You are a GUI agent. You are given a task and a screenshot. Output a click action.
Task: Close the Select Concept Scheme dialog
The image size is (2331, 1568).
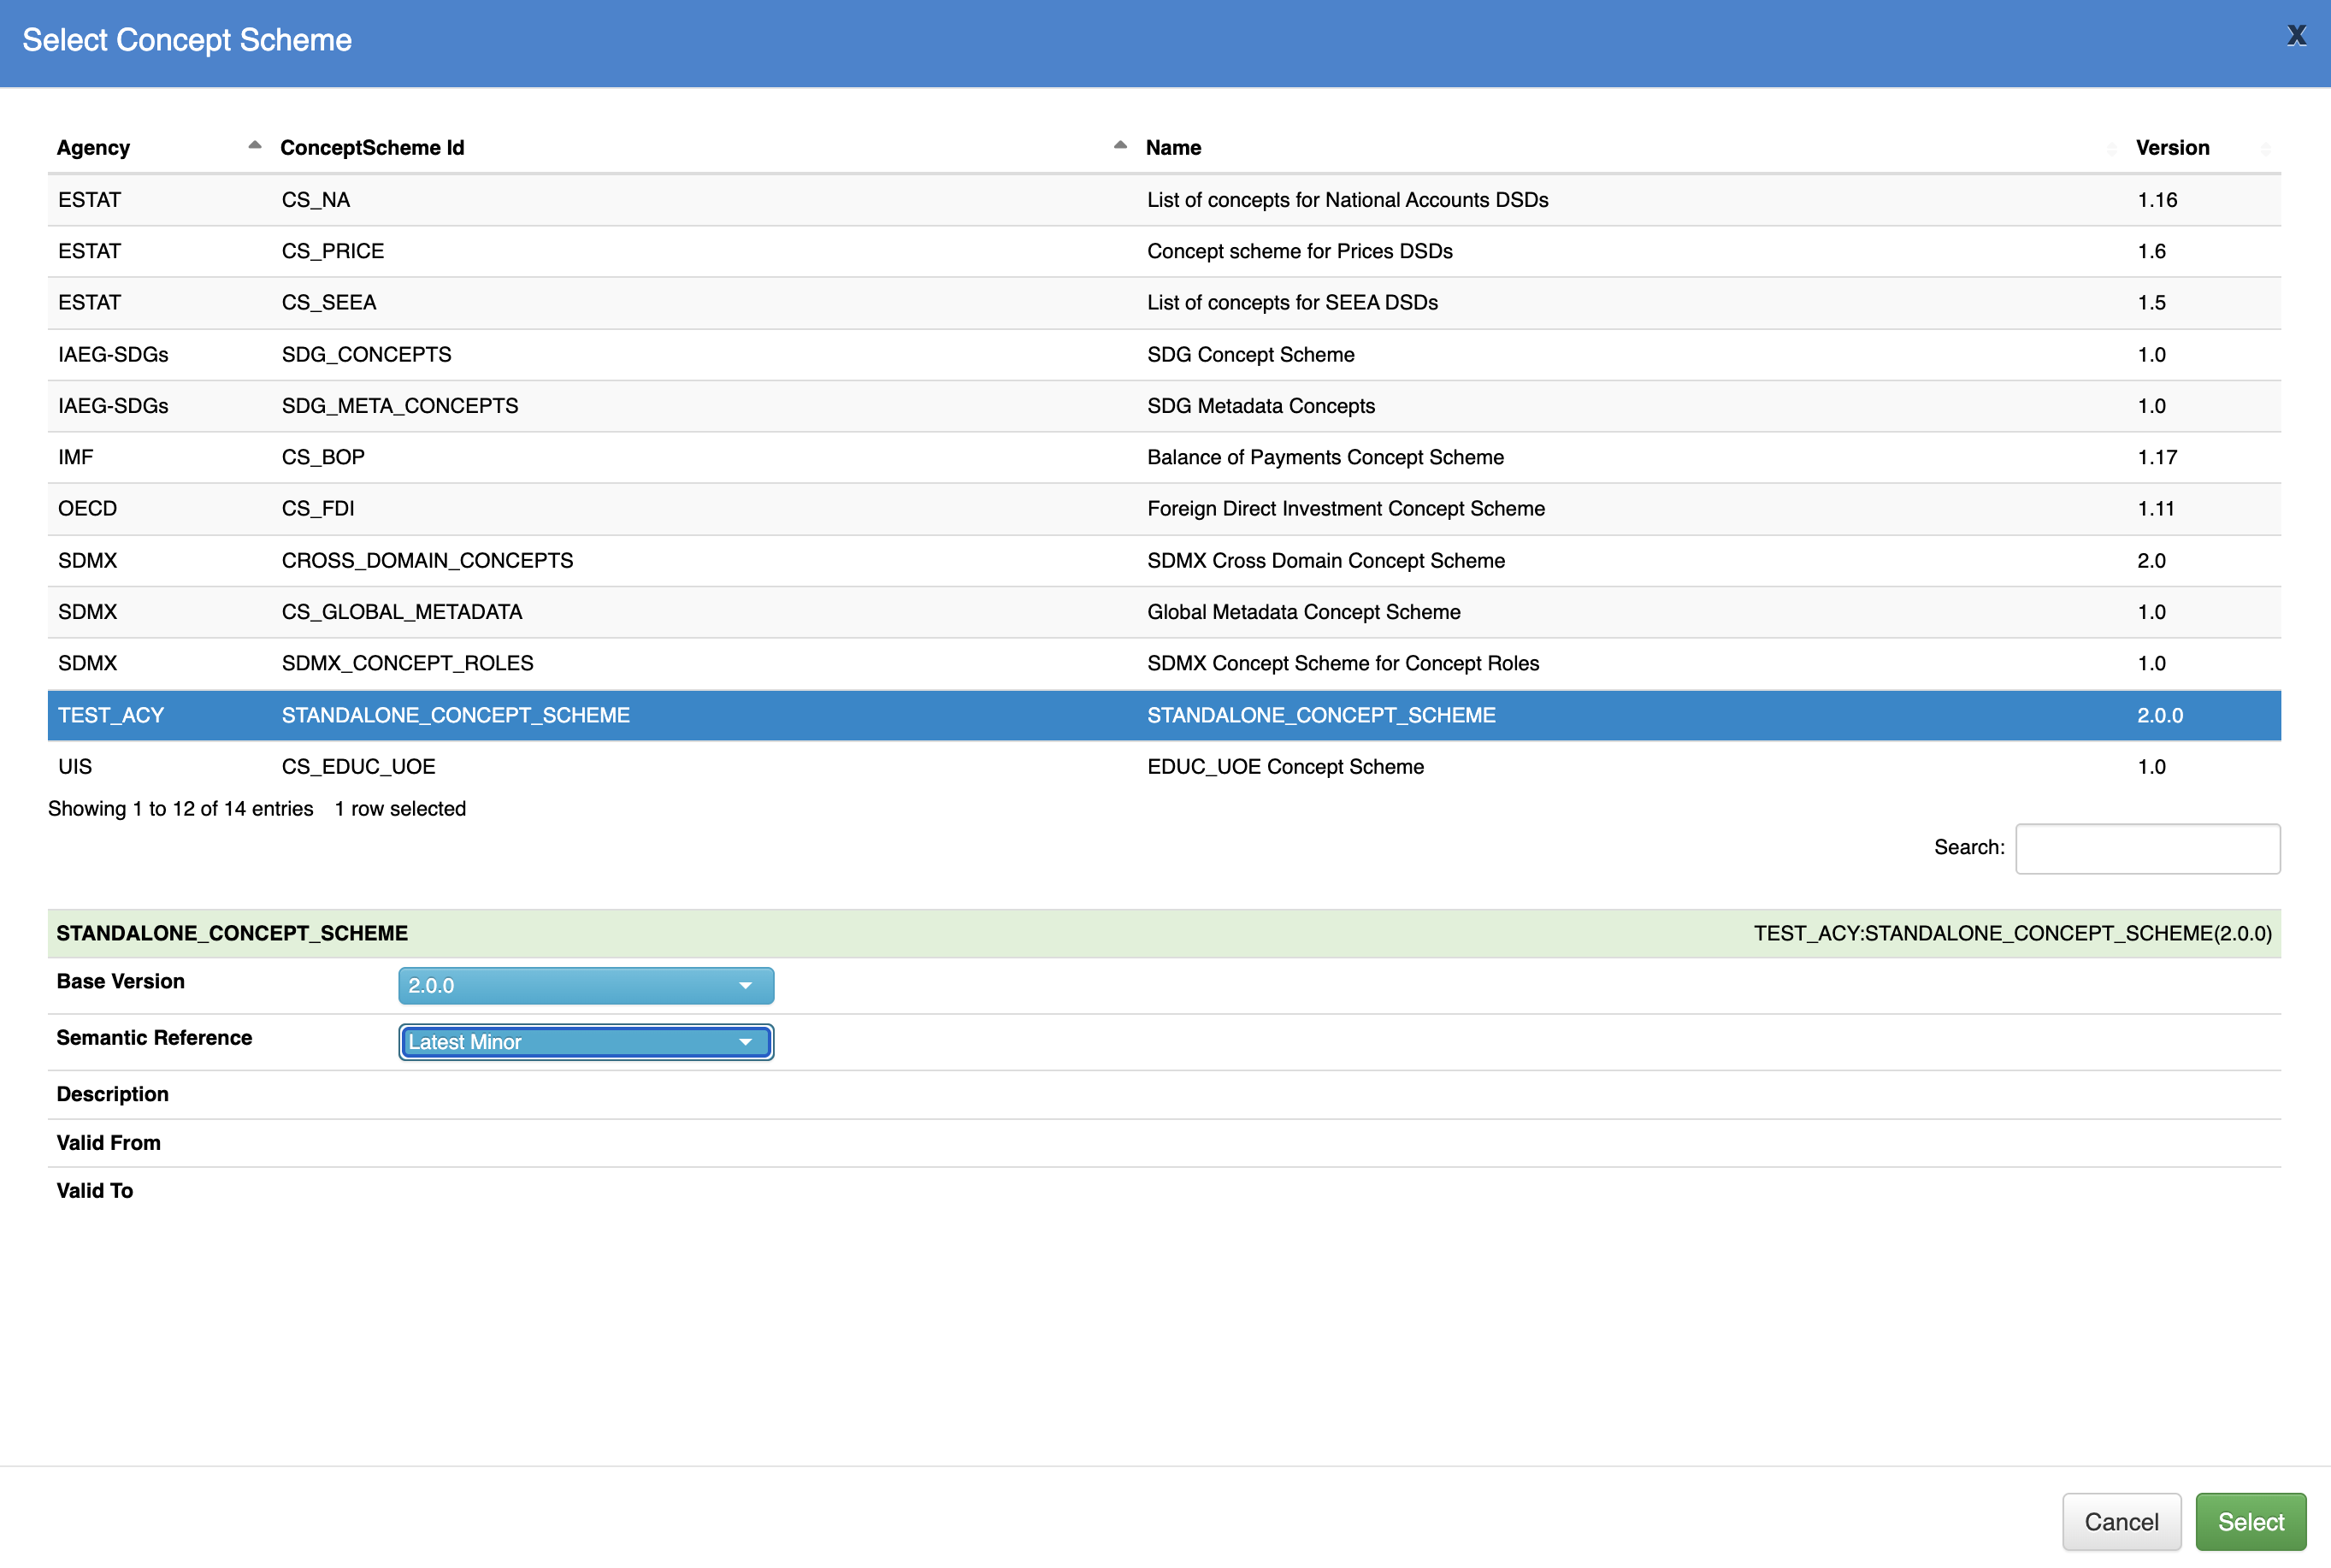(x=2296, y=36)
